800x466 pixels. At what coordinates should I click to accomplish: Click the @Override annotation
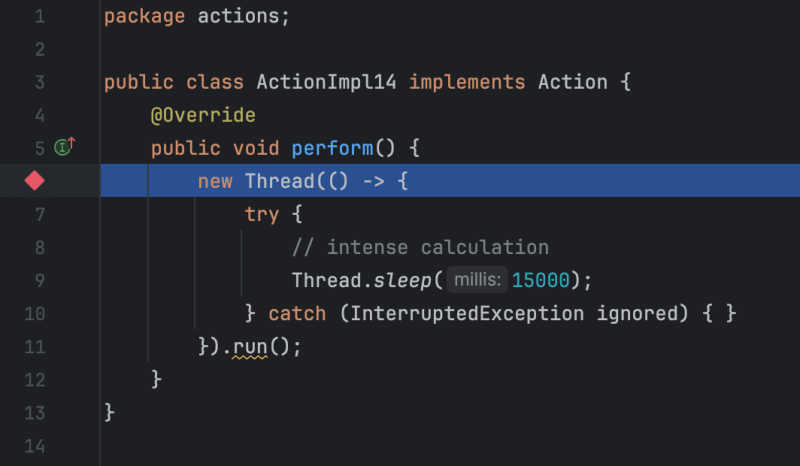pos(203,115)
